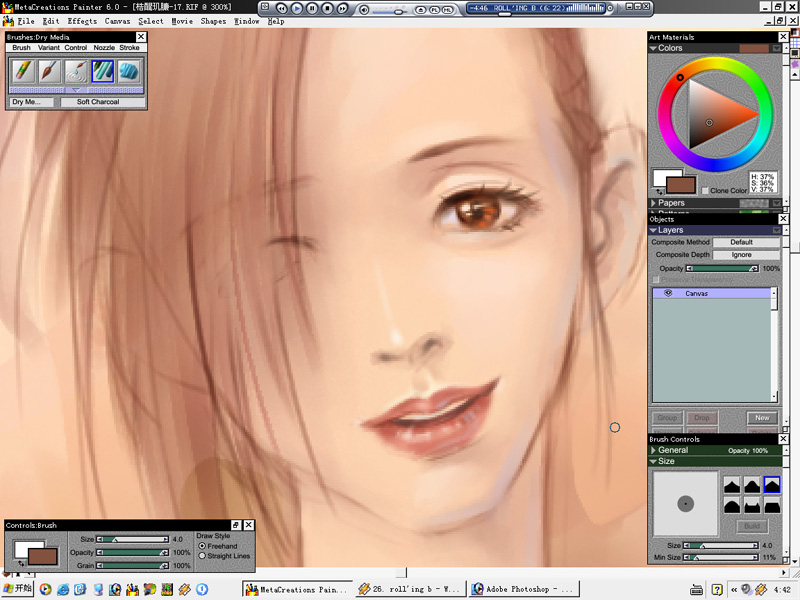Viewport: 800px width, 600px height.
Task: Pause the media player
Action: (312, 8)
